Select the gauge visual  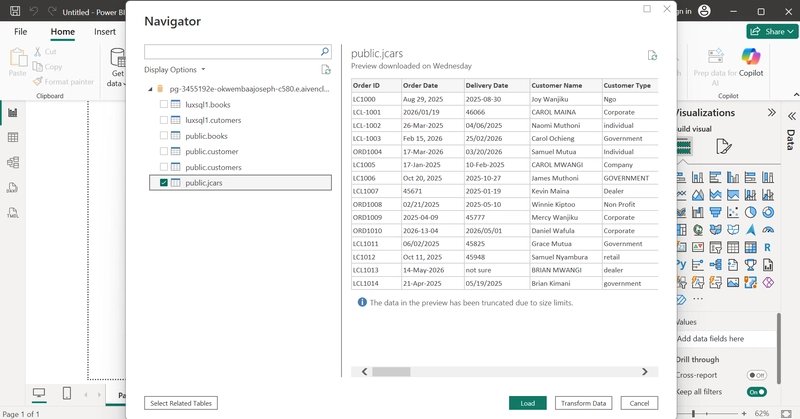(768, 230)
